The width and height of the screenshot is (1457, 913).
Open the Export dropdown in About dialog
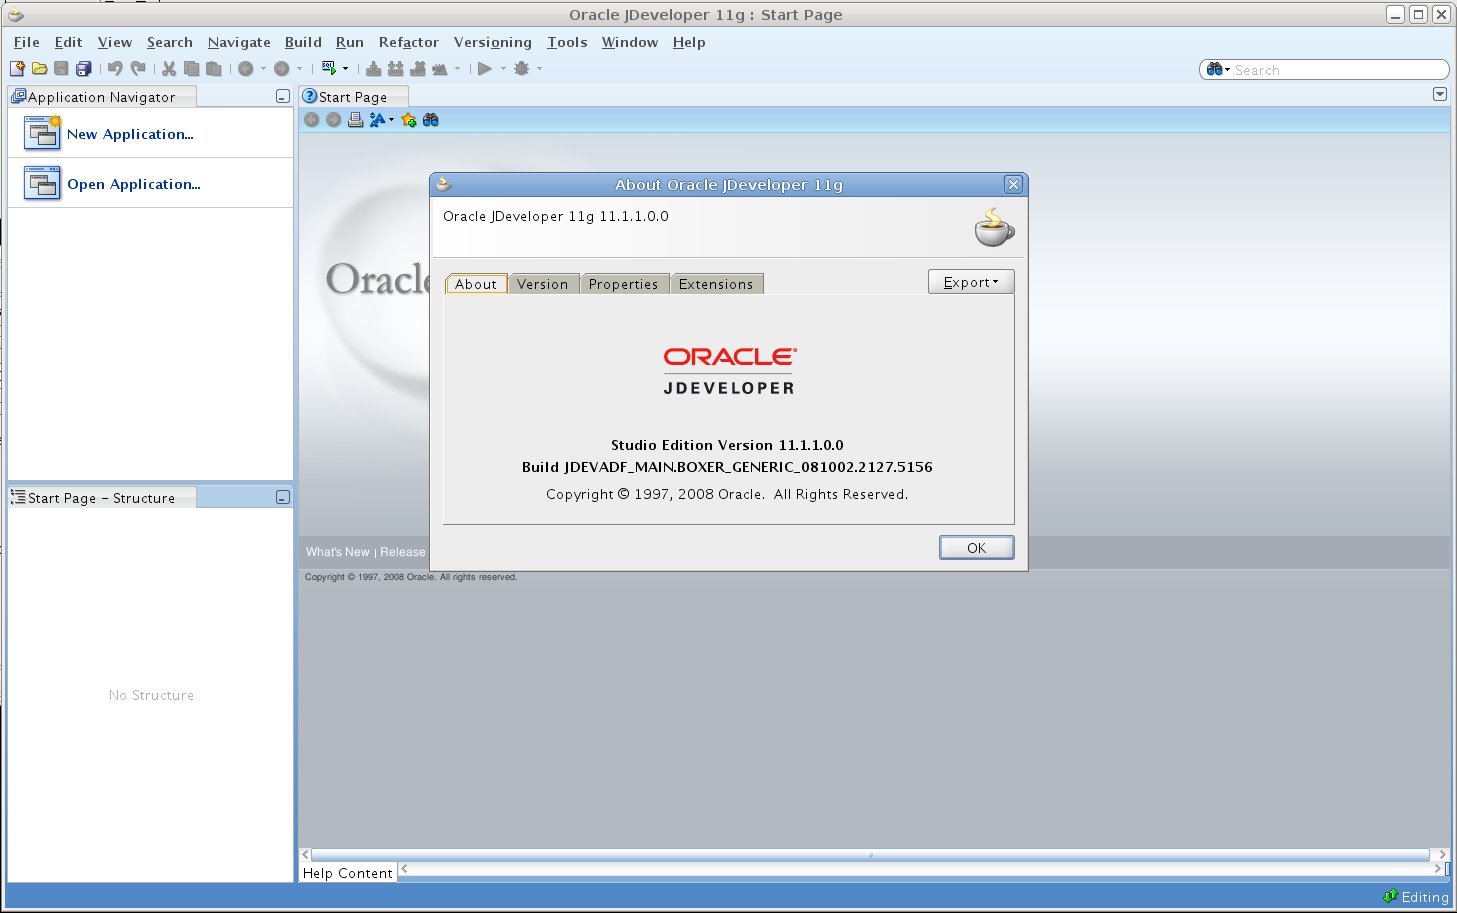point(970,282)
